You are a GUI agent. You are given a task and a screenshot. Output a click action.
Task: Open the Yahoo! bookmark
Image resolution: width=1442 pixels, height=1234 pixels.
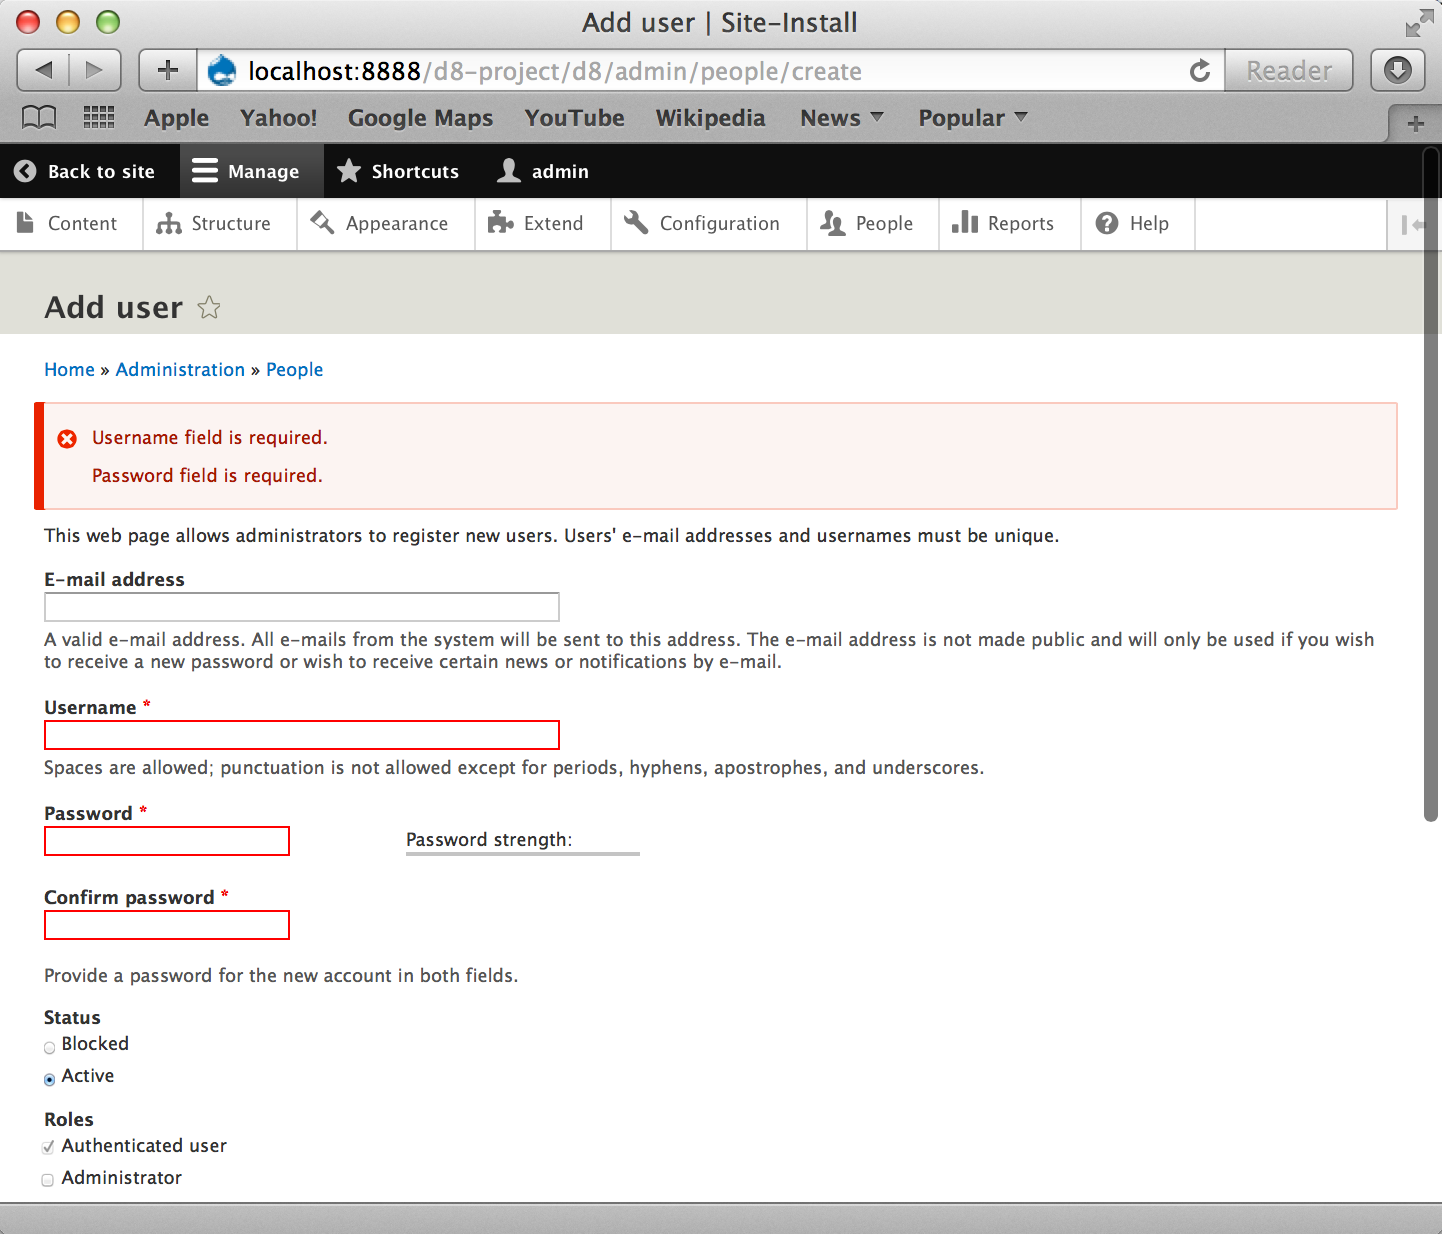278,118
